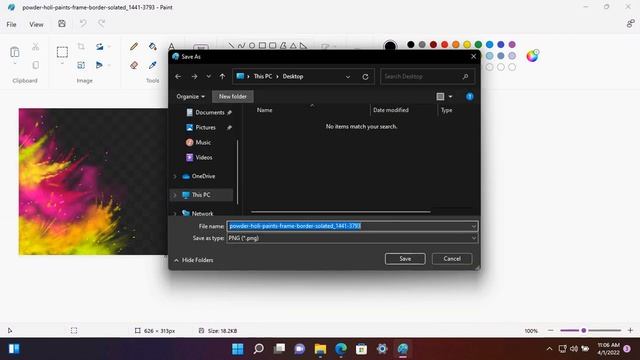Open the Save as type dropdown

click(473, 238)
